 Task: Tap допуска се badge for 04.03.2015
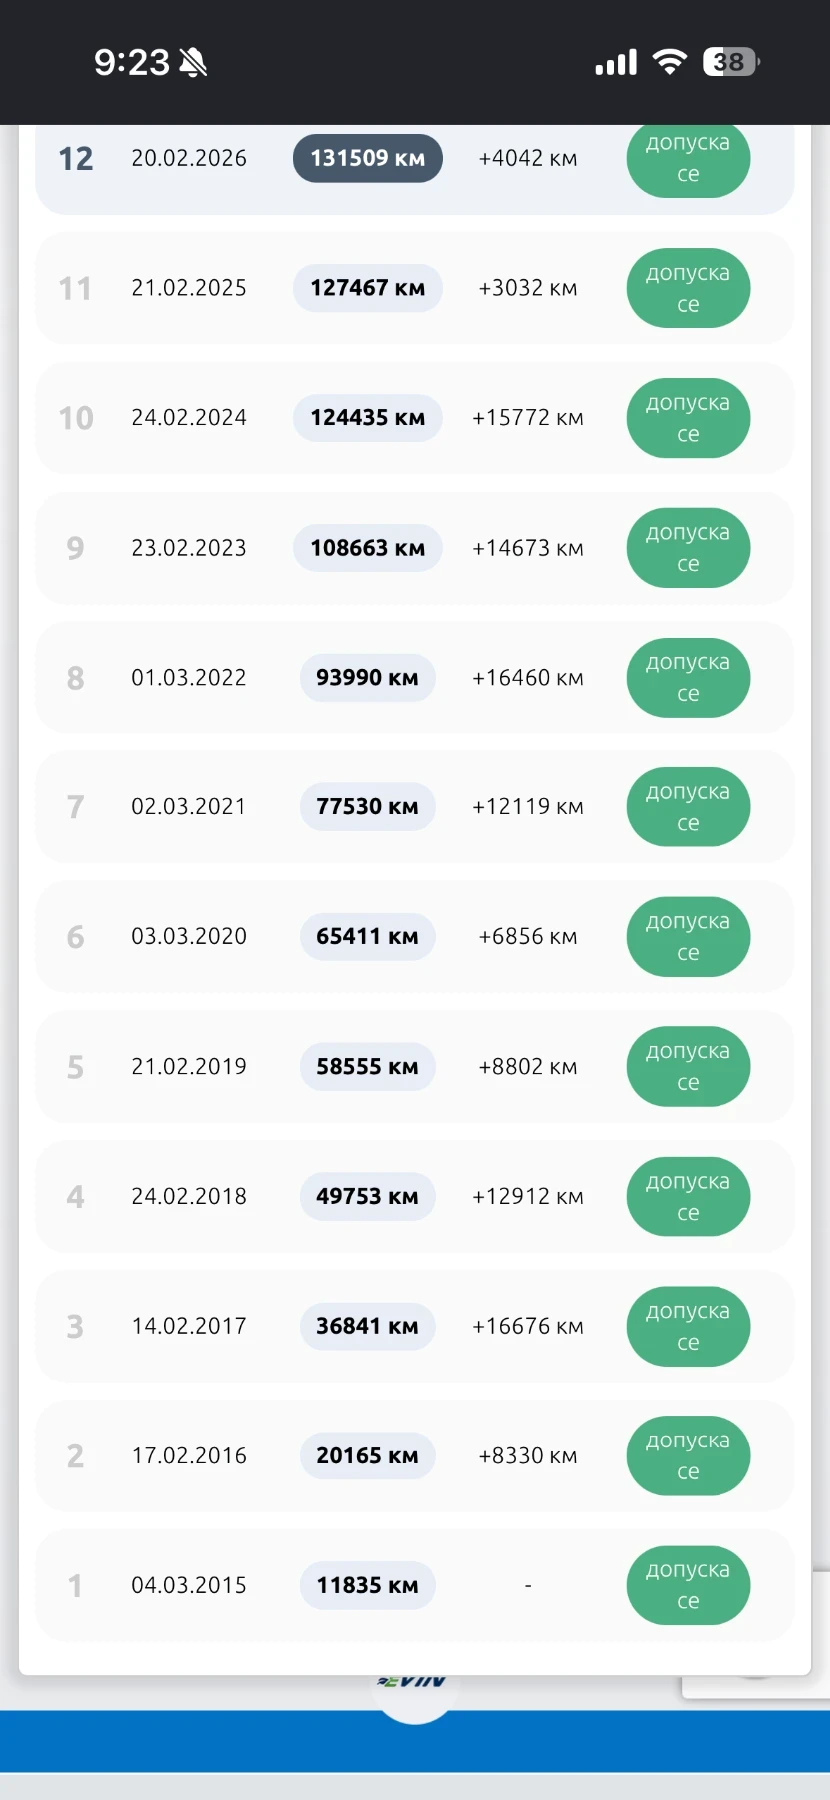click(688, 1585)
